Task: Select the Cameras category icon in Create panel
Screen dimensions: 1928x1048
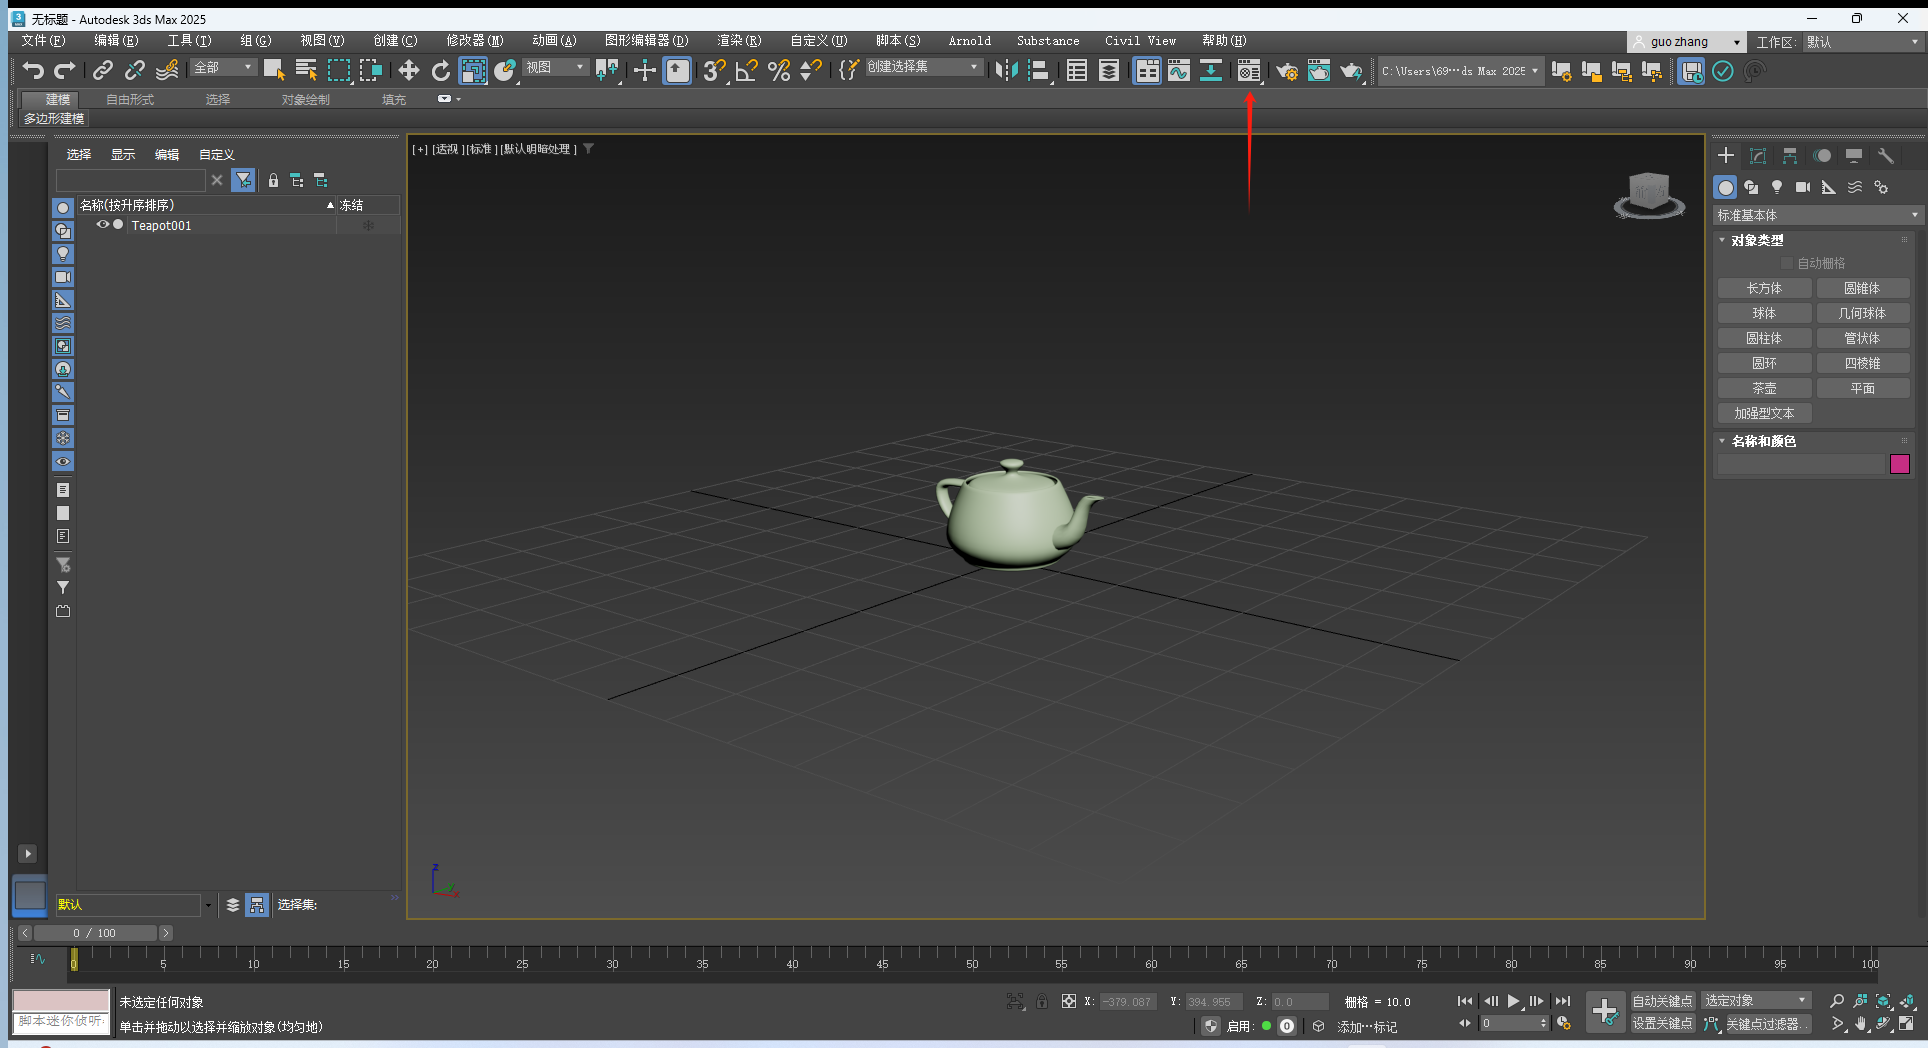Action: (x=1803, y=187)
